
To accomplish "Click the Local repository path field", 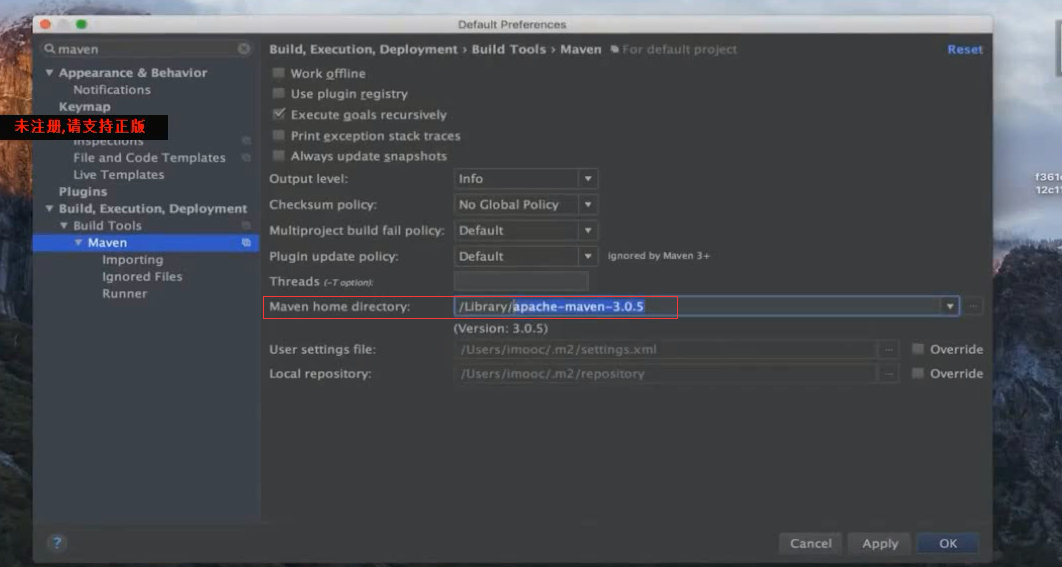I will (x=667, y=373).
